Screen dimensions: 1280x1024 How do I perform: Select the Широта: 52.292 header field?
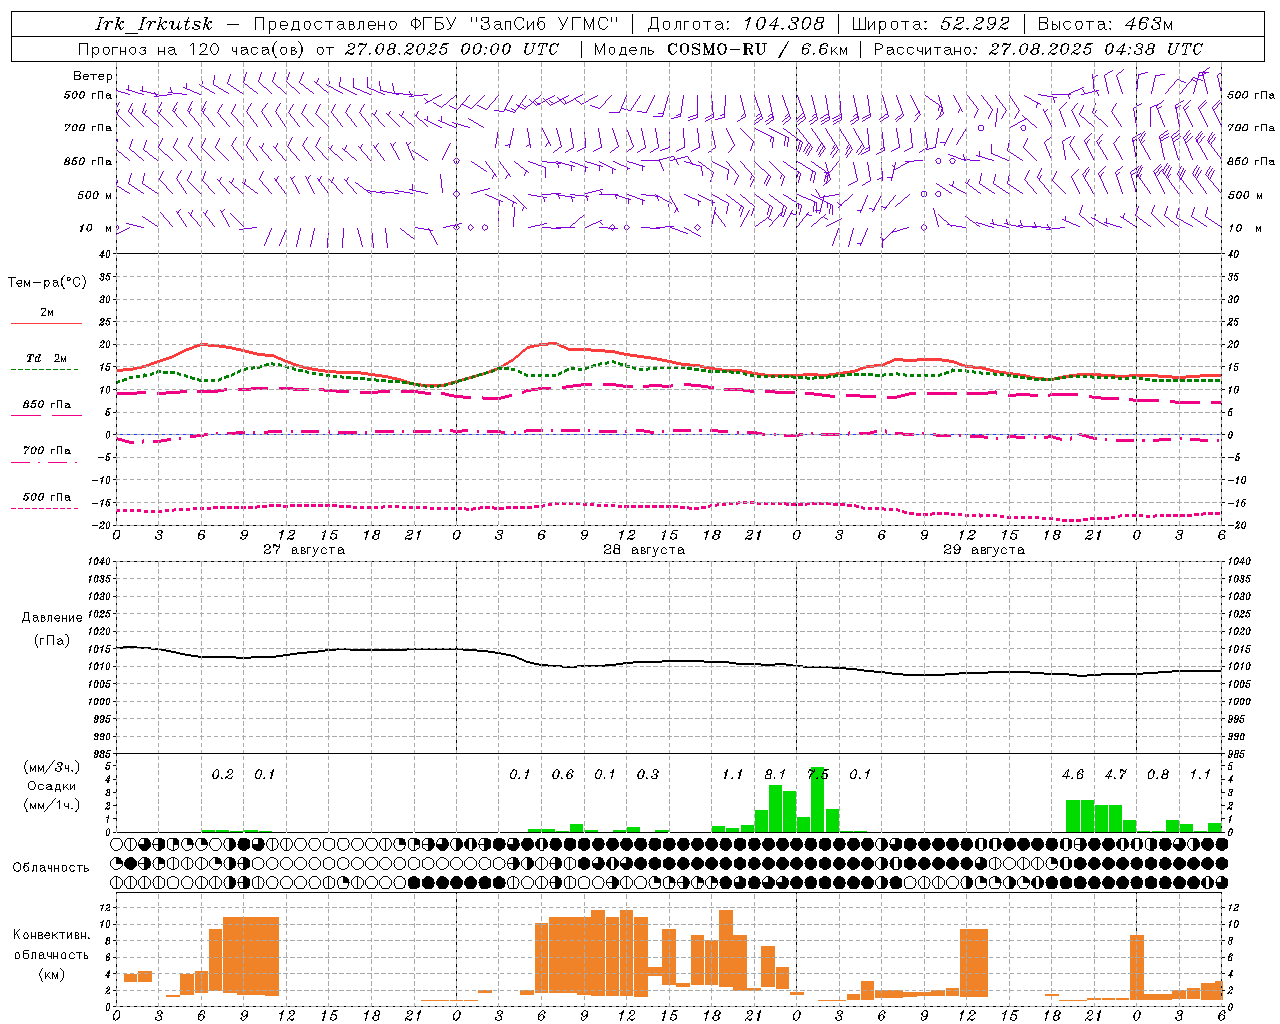(x=931, y=24)
